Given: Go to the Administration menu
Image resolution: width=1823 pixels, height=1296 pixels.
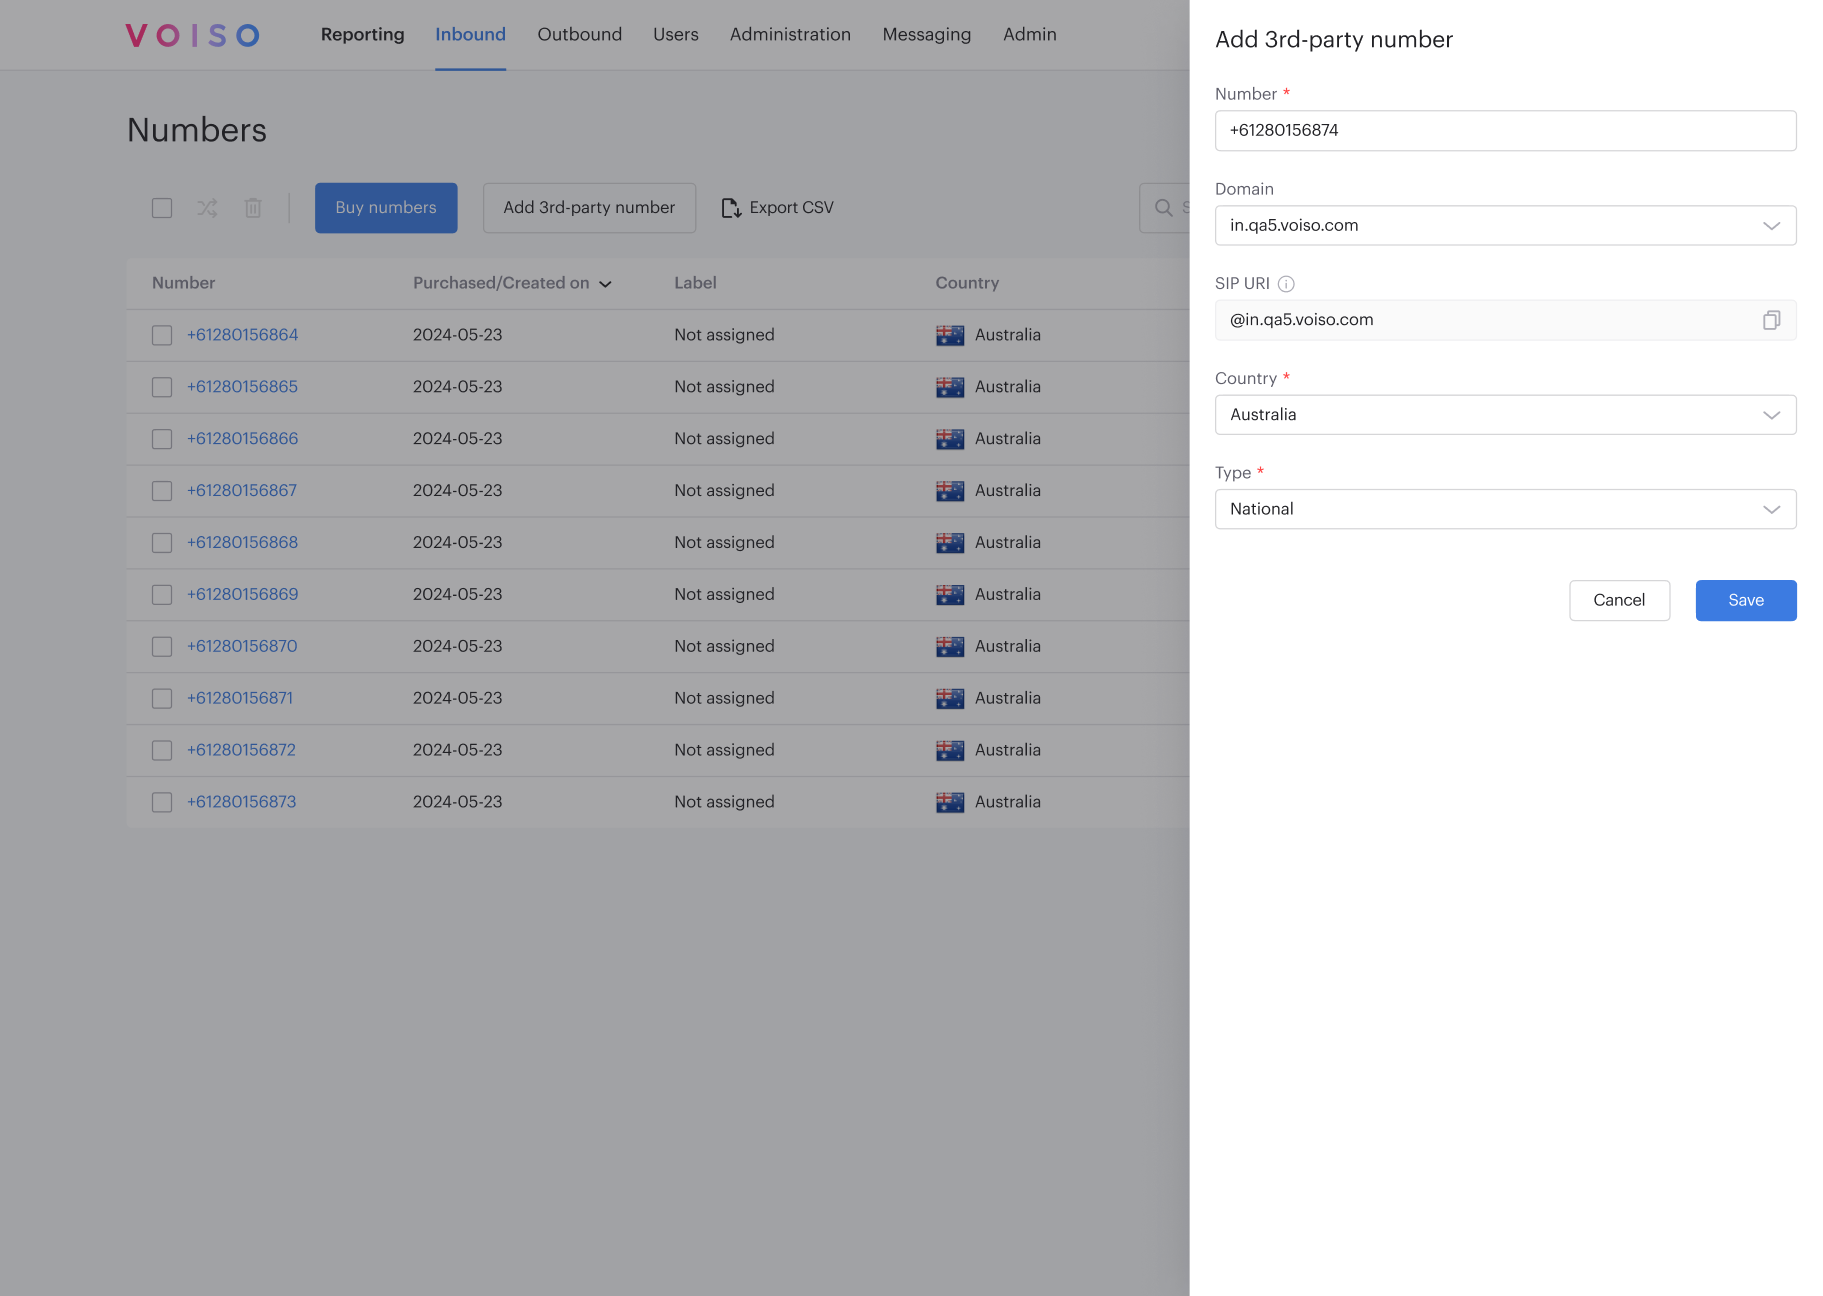Looking at the screenshot, I should [789, 35].
